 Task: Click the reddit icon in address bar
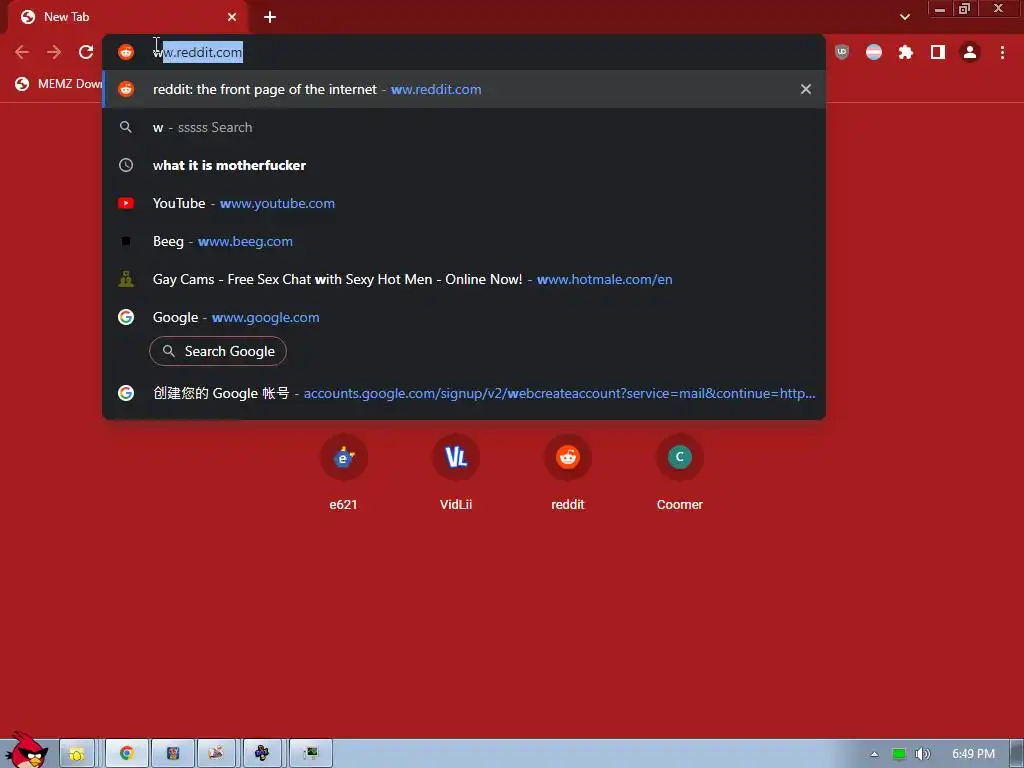pos(126,52)
